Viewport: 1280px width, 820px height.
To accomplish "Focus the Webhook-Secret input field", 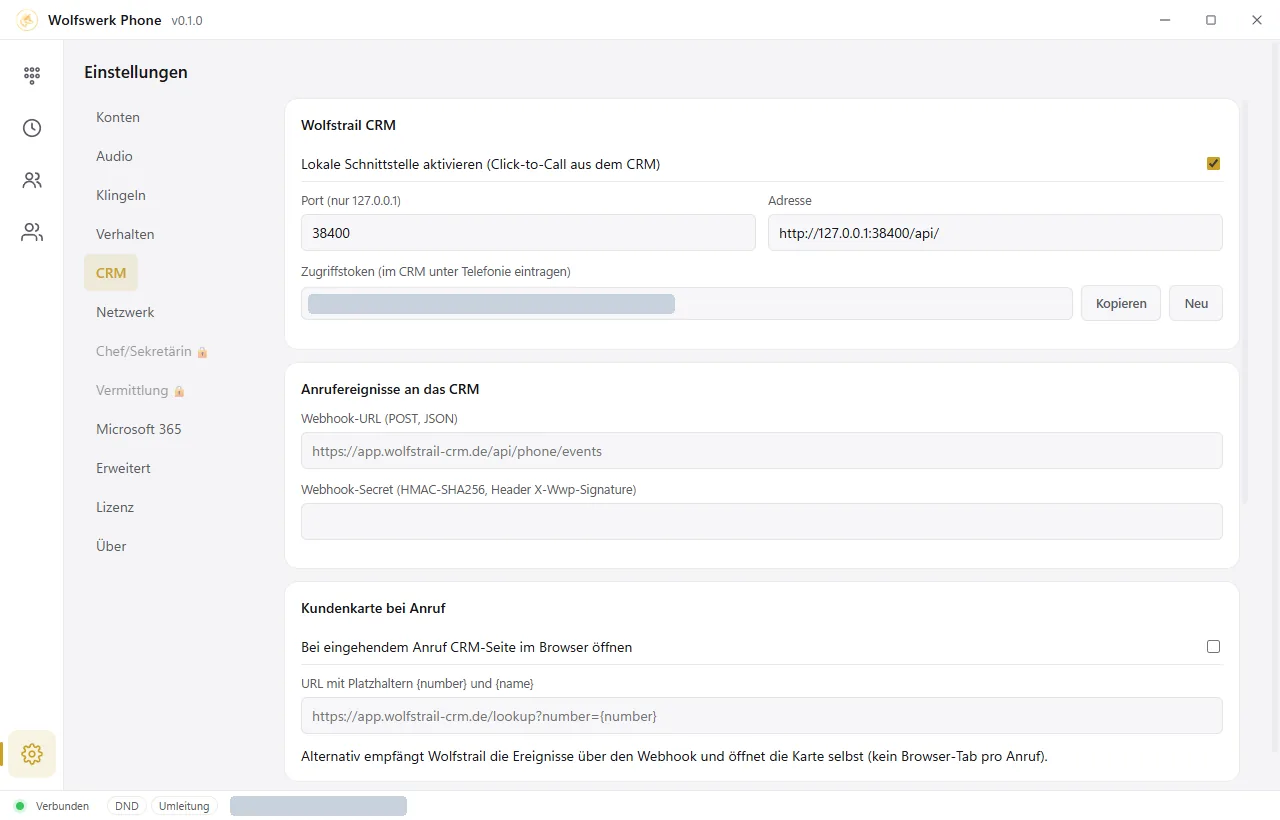I will (762, 521).
